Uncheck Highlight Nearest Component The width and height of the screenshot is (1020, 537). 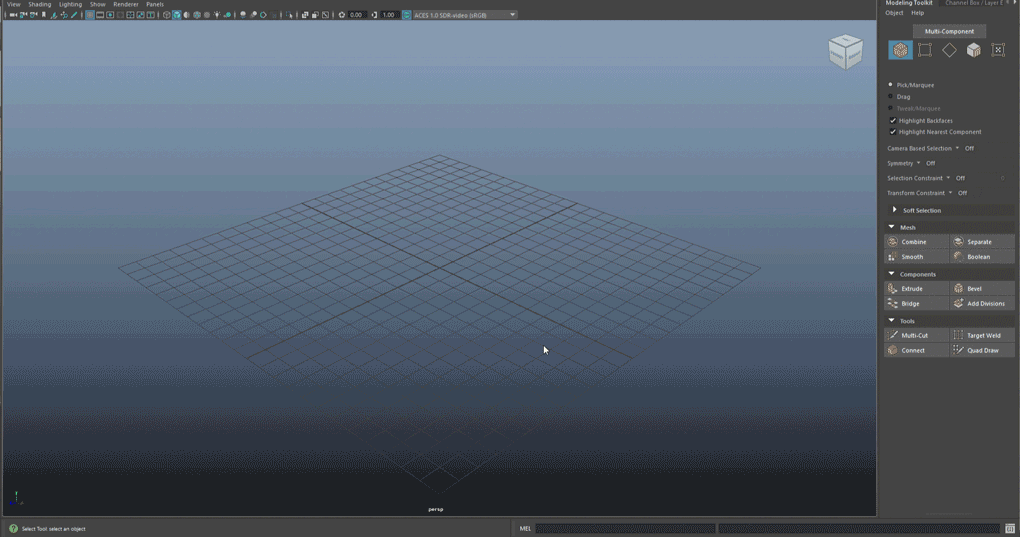point(892,132)
